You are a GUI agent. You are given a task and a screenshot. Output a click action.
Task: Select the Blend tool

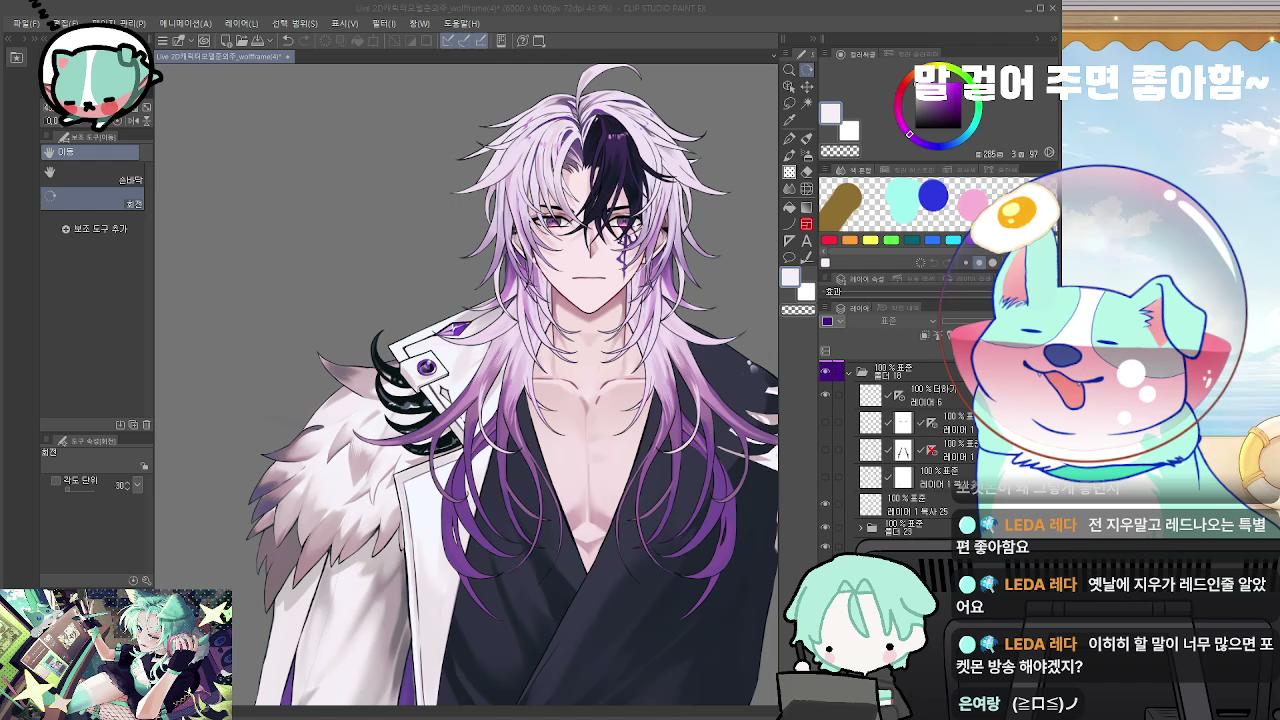coord(789,189)
